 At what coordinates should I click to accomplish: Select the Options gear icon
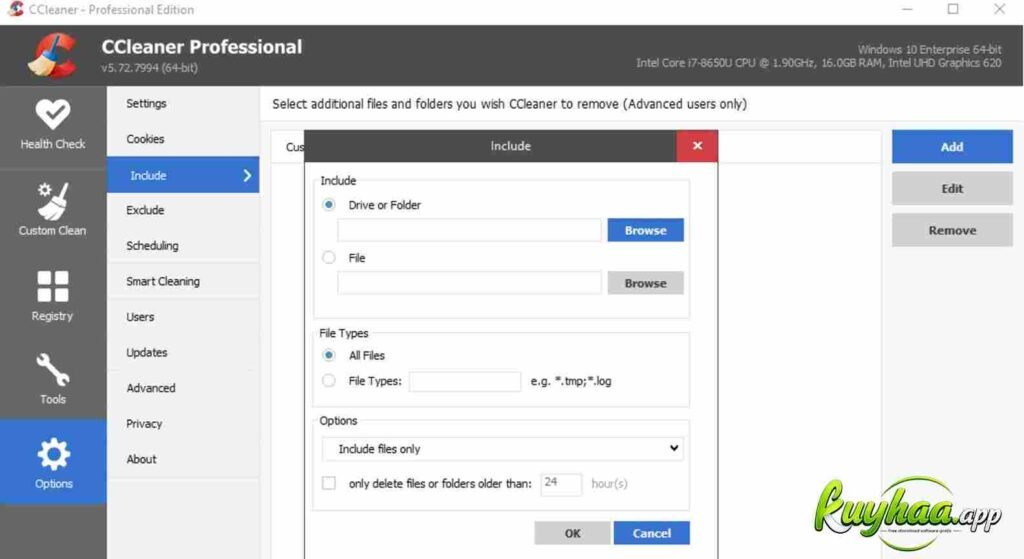[x=53, y=455]
